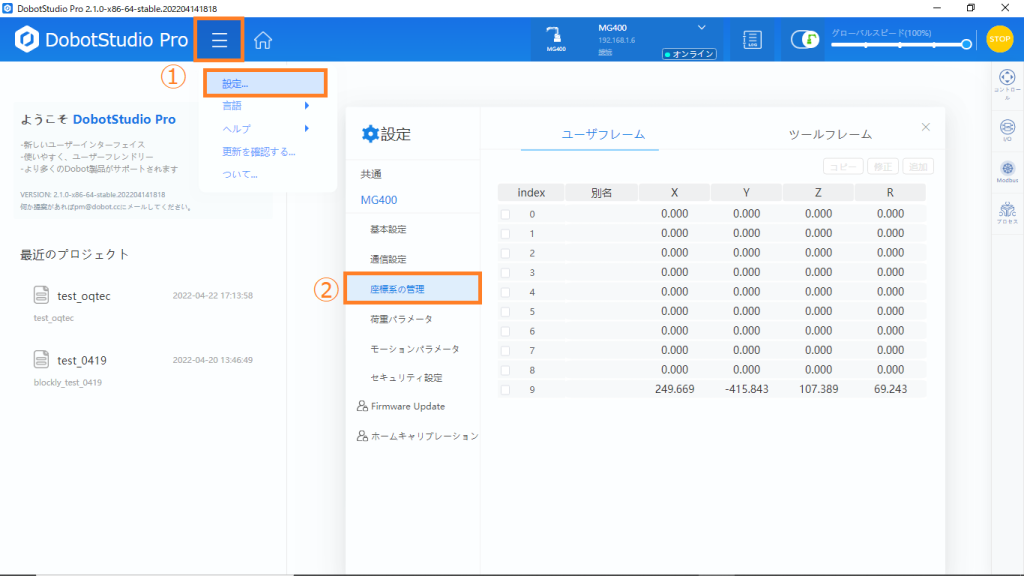Click the index column header
Screen dimensions: 1024x576
(531, 193)
